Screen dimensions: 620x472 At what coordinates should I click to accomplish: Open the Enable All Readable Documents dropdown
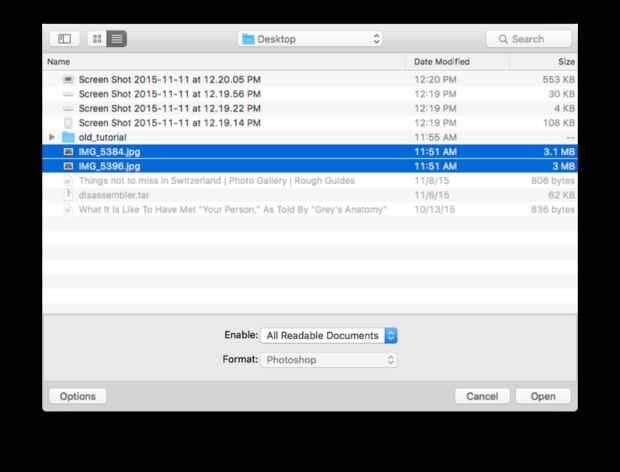(329, 336)
